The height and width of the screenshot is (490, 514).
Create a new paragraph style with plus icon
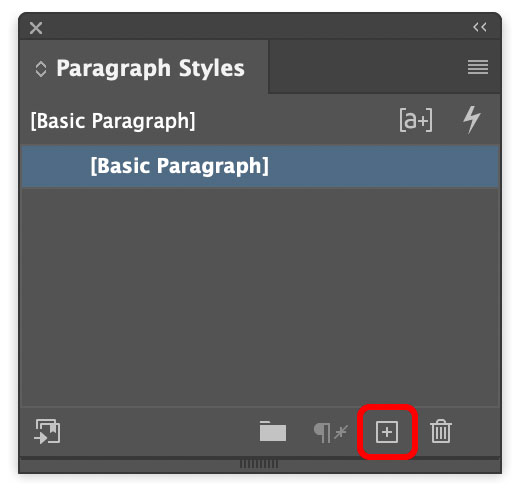click(387, 432)
